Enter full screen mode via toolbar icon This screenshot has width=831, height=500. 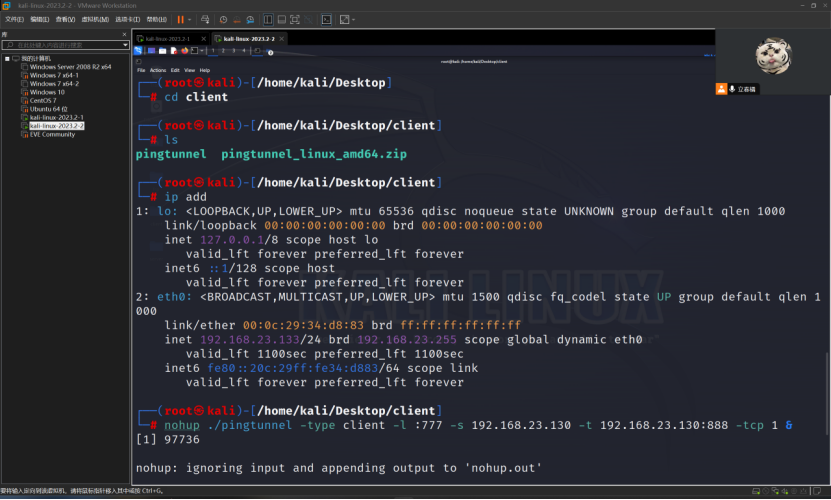click(x=295, y=20)
